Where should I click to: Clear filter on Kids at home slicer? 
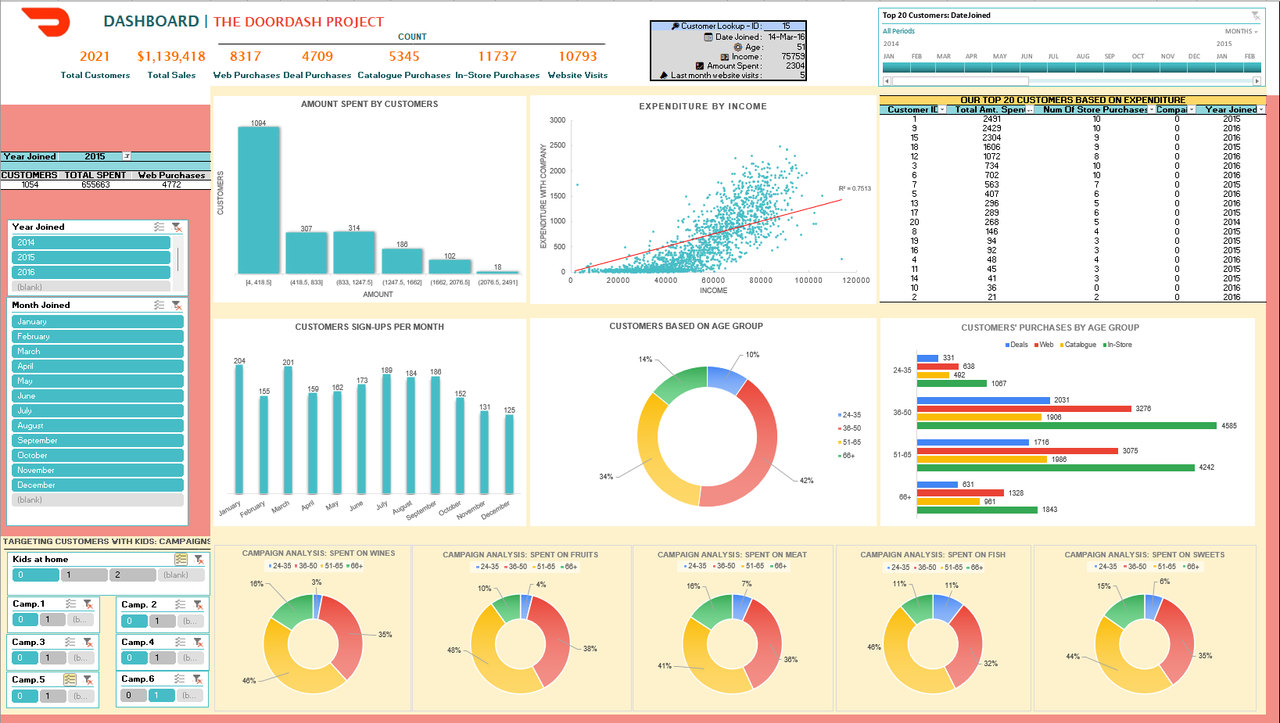pyautogui.click(x=199, y=559)
